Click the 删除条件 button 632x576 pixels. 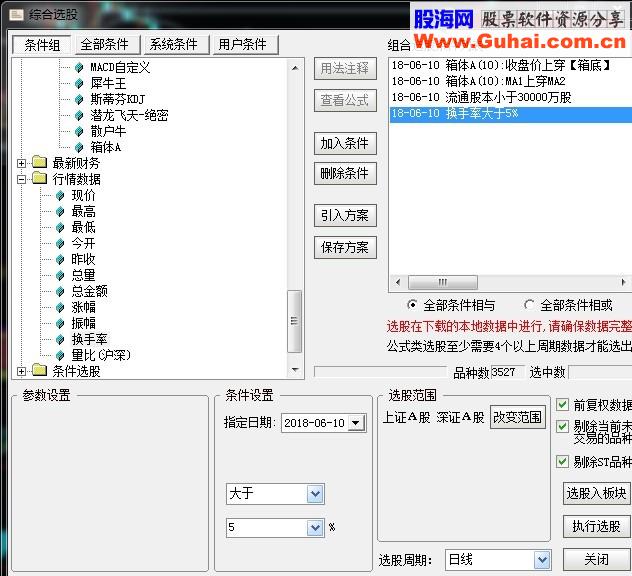coord(345,174)
